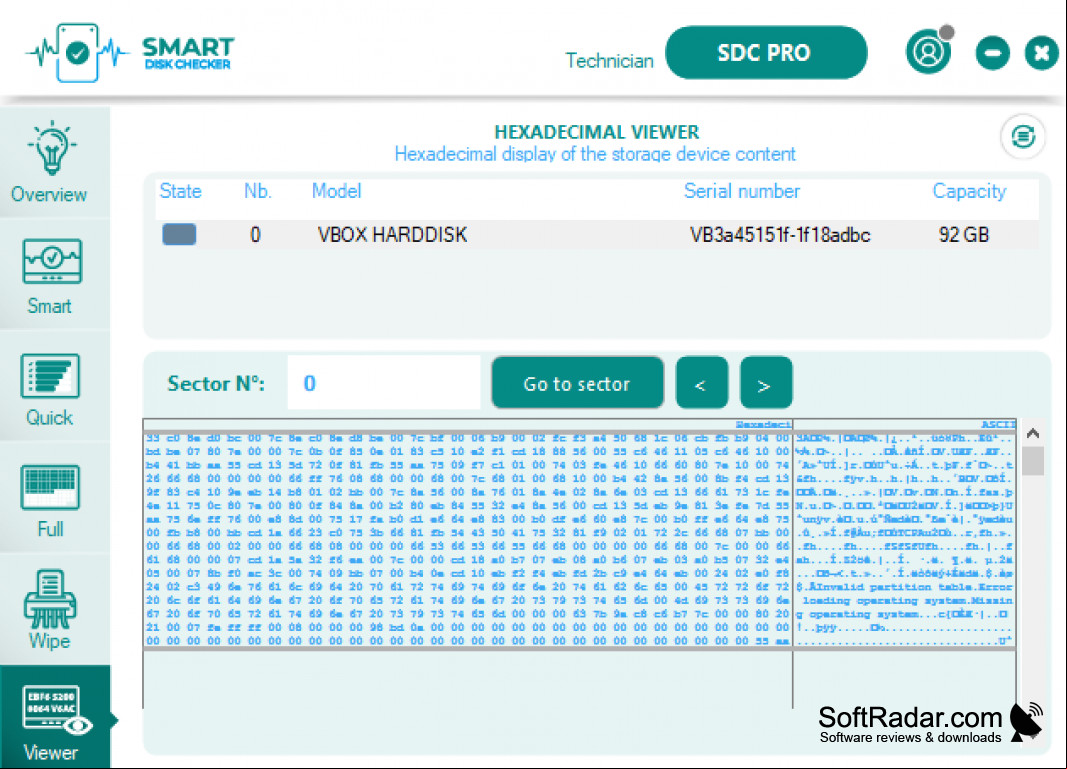
Task: Click the user account icon
Action: 928,52
